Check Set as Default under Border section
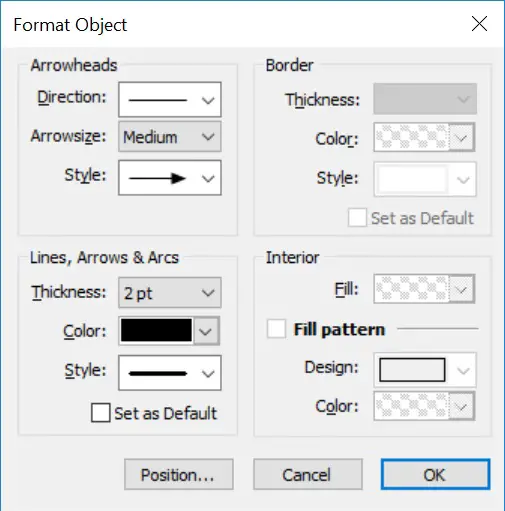The image size is (505, 511). tap(357, 218)
